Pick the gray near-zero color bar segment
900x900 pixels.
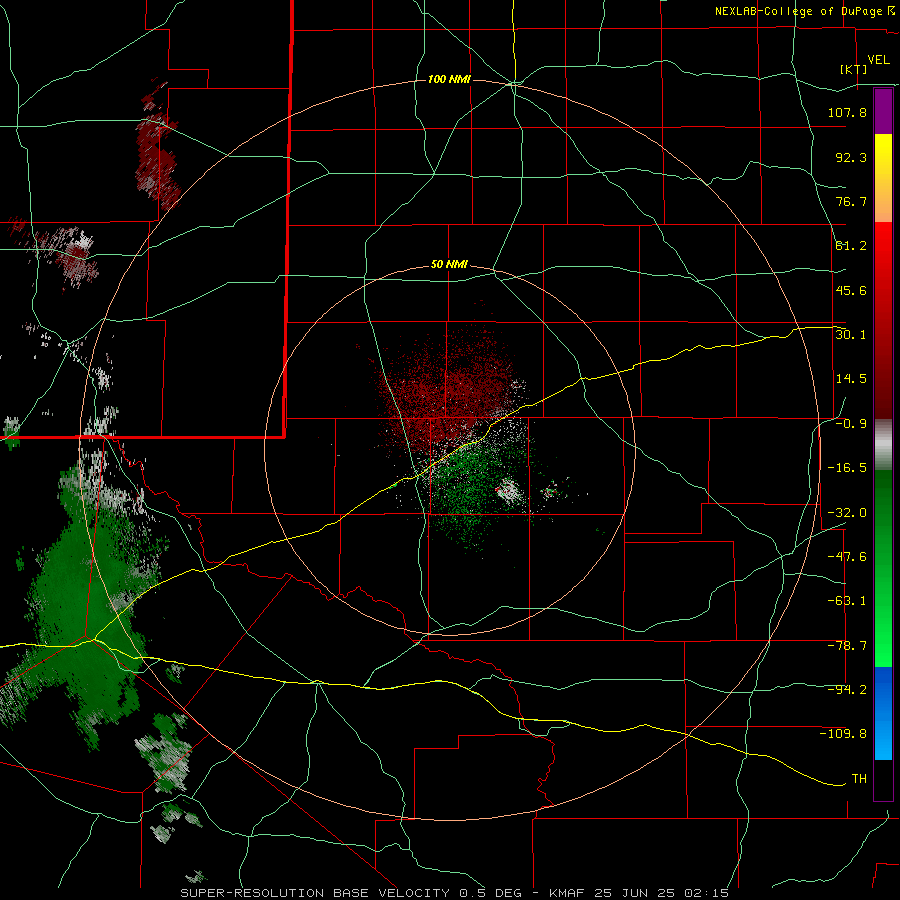[x=883, y=445]
